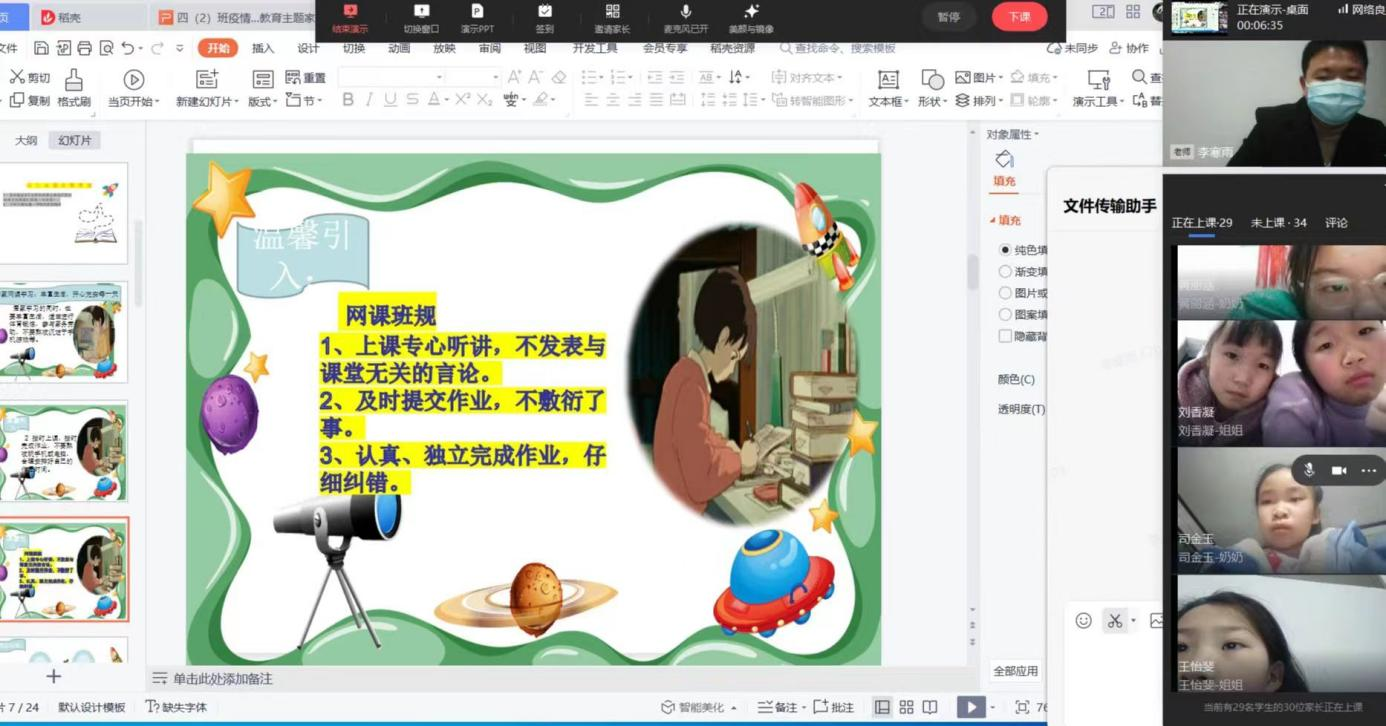Toggle the 麦克风已开 microphone icon
The image size is (1386, 726).
(686, 11)
